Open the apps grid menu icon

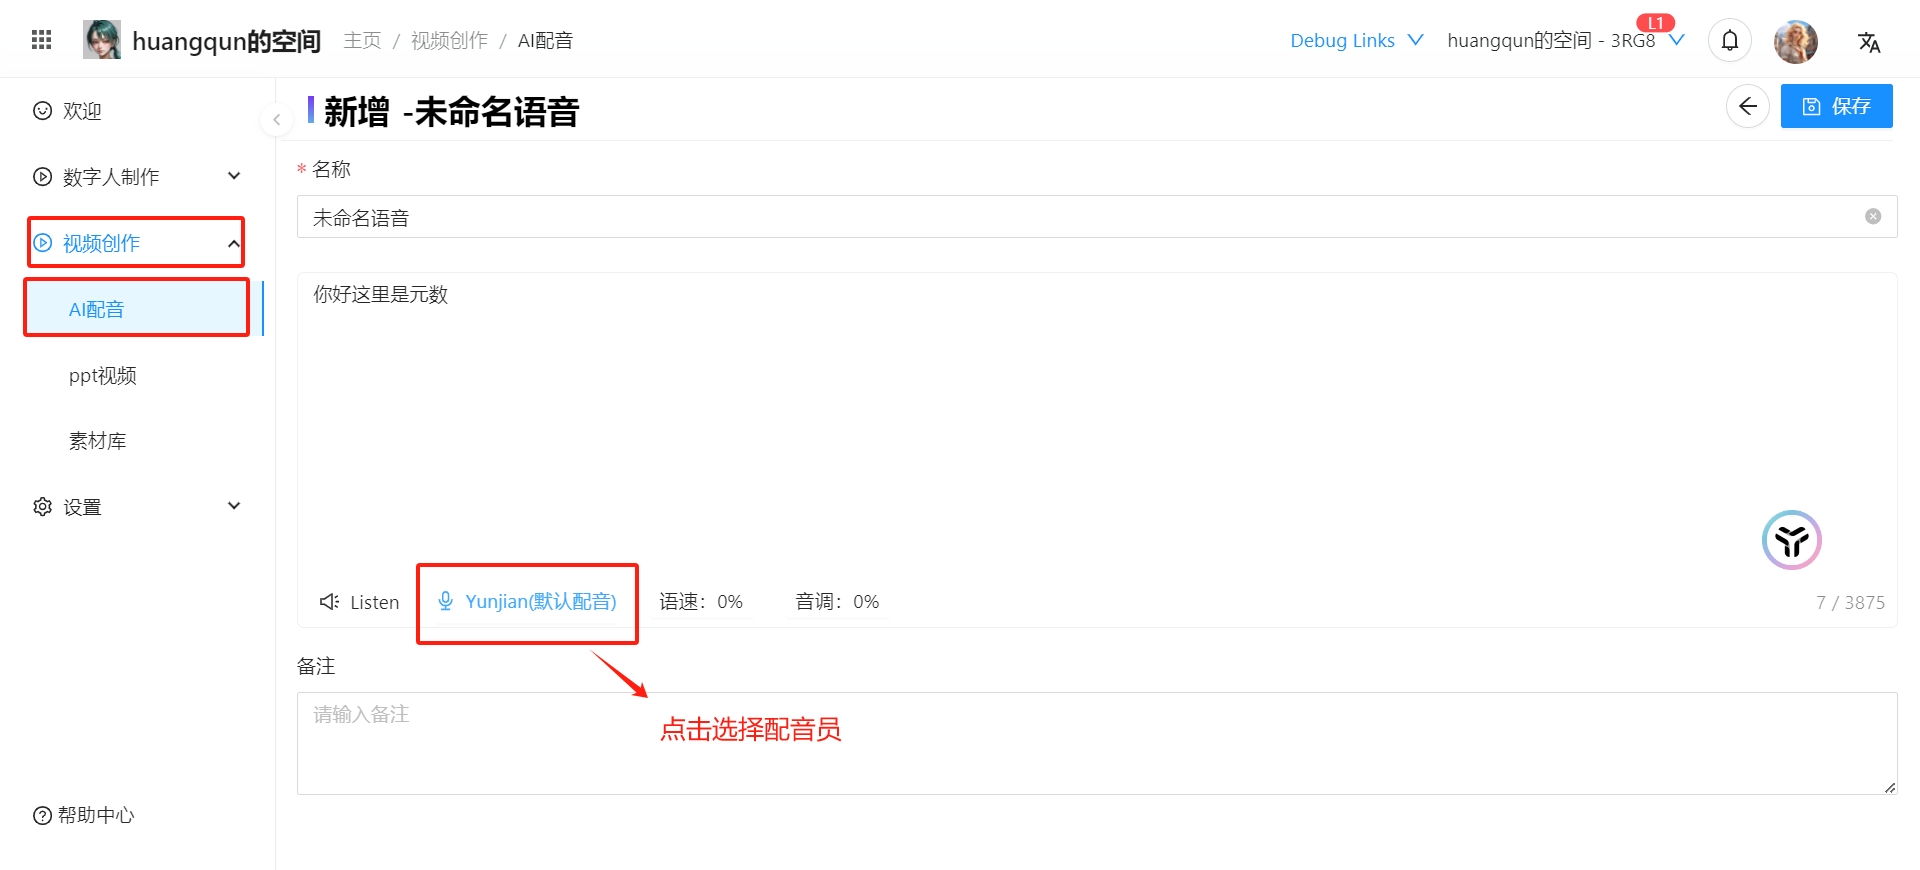[41, 40]
